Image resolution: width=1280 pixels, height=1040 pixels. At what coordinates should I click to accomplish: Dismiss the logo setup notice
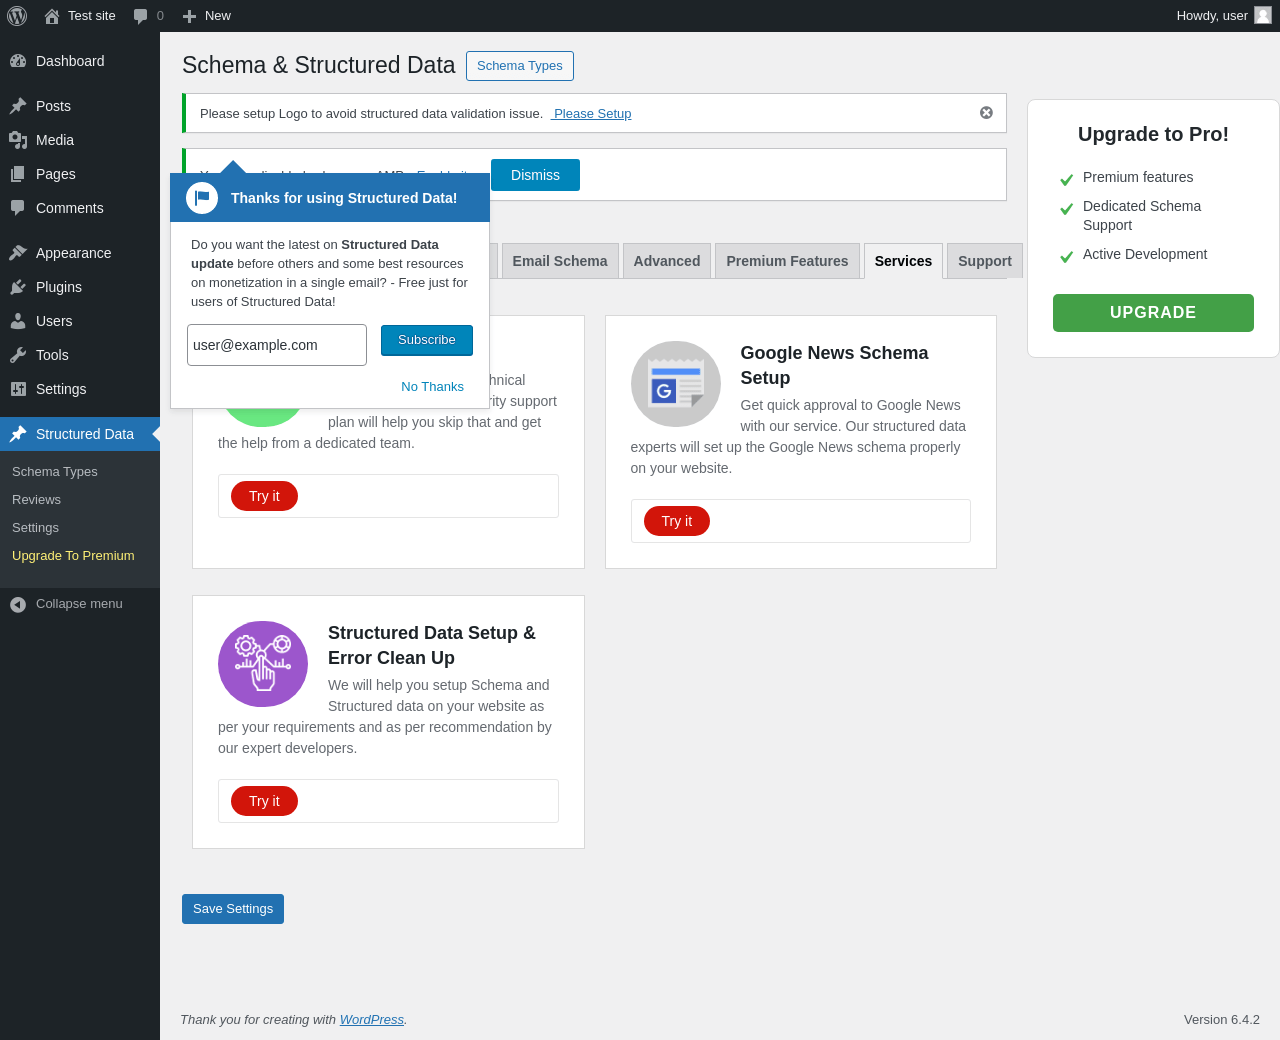(x=986, y=113)
